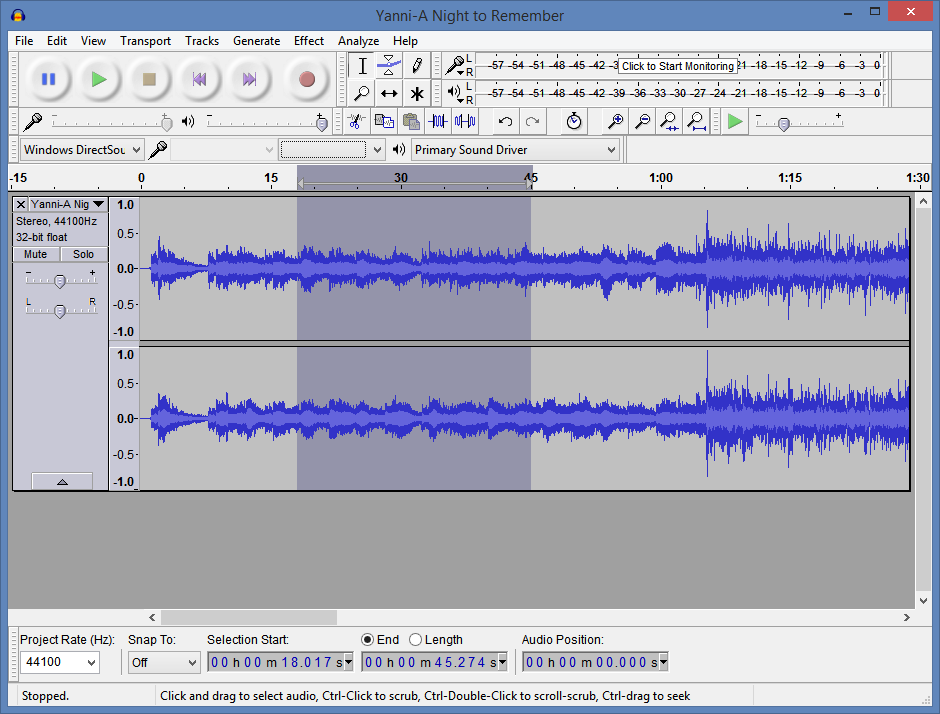Enable the Multi-Tool asterisk mode

417,93
